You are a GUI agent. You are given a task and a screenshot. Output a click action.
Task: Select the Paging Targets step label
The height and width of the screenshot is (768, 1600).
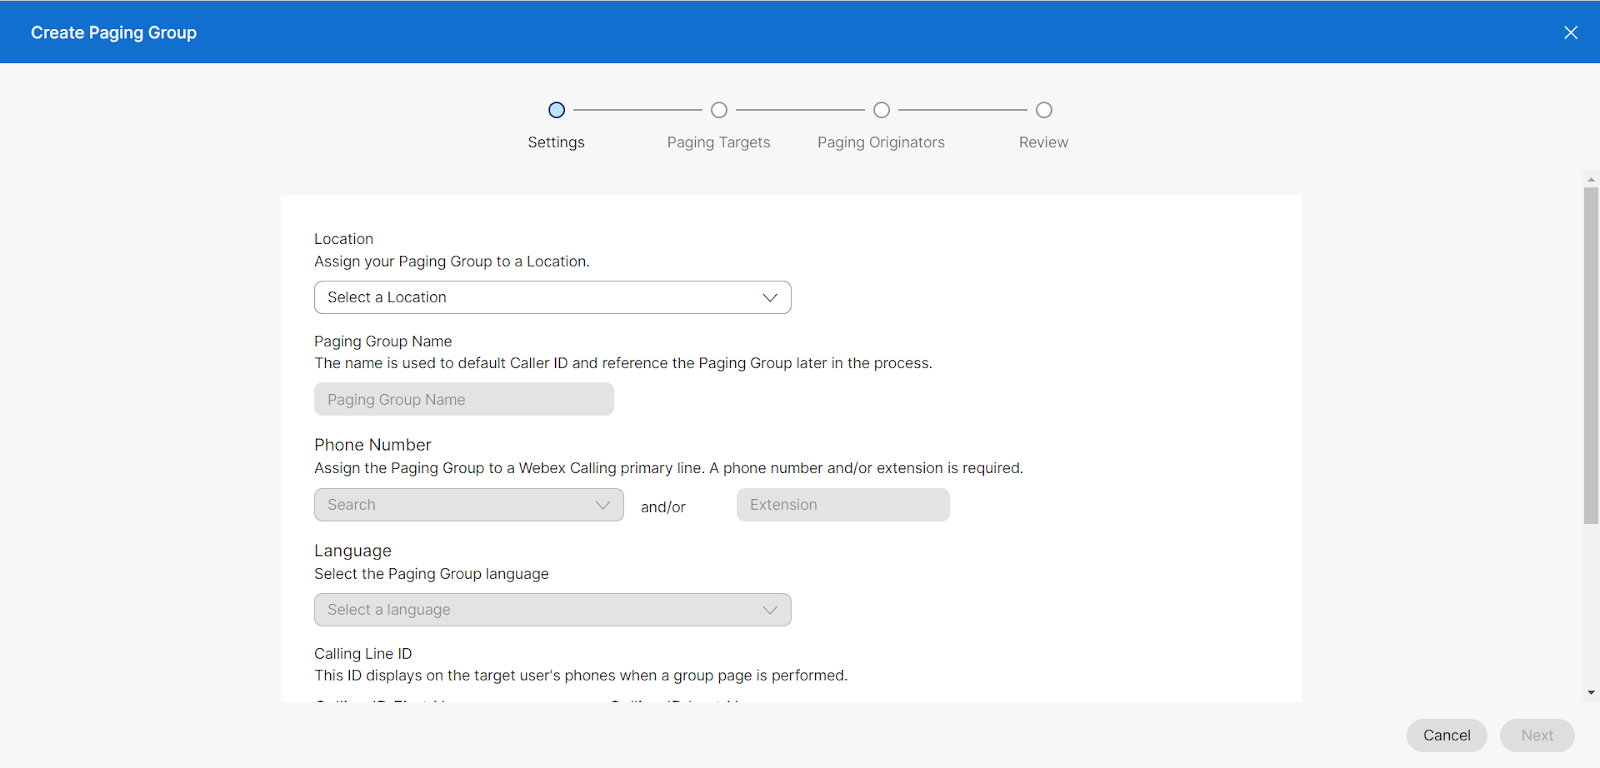pos(719,142)
